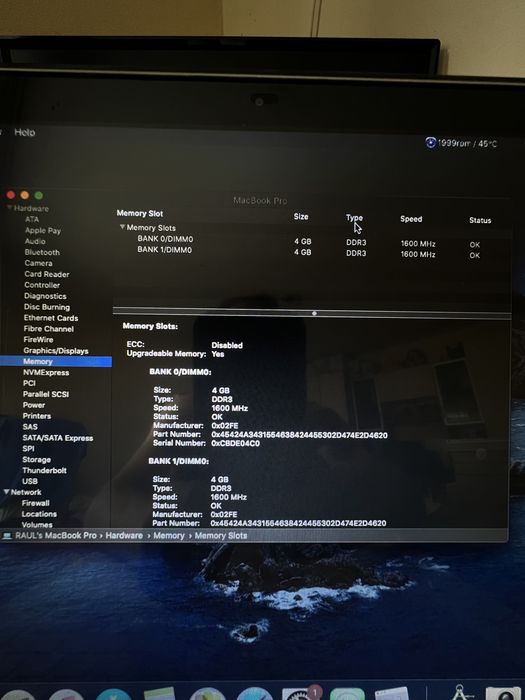
Task: Select Controller in the sidebar
Action: (42, 285)
